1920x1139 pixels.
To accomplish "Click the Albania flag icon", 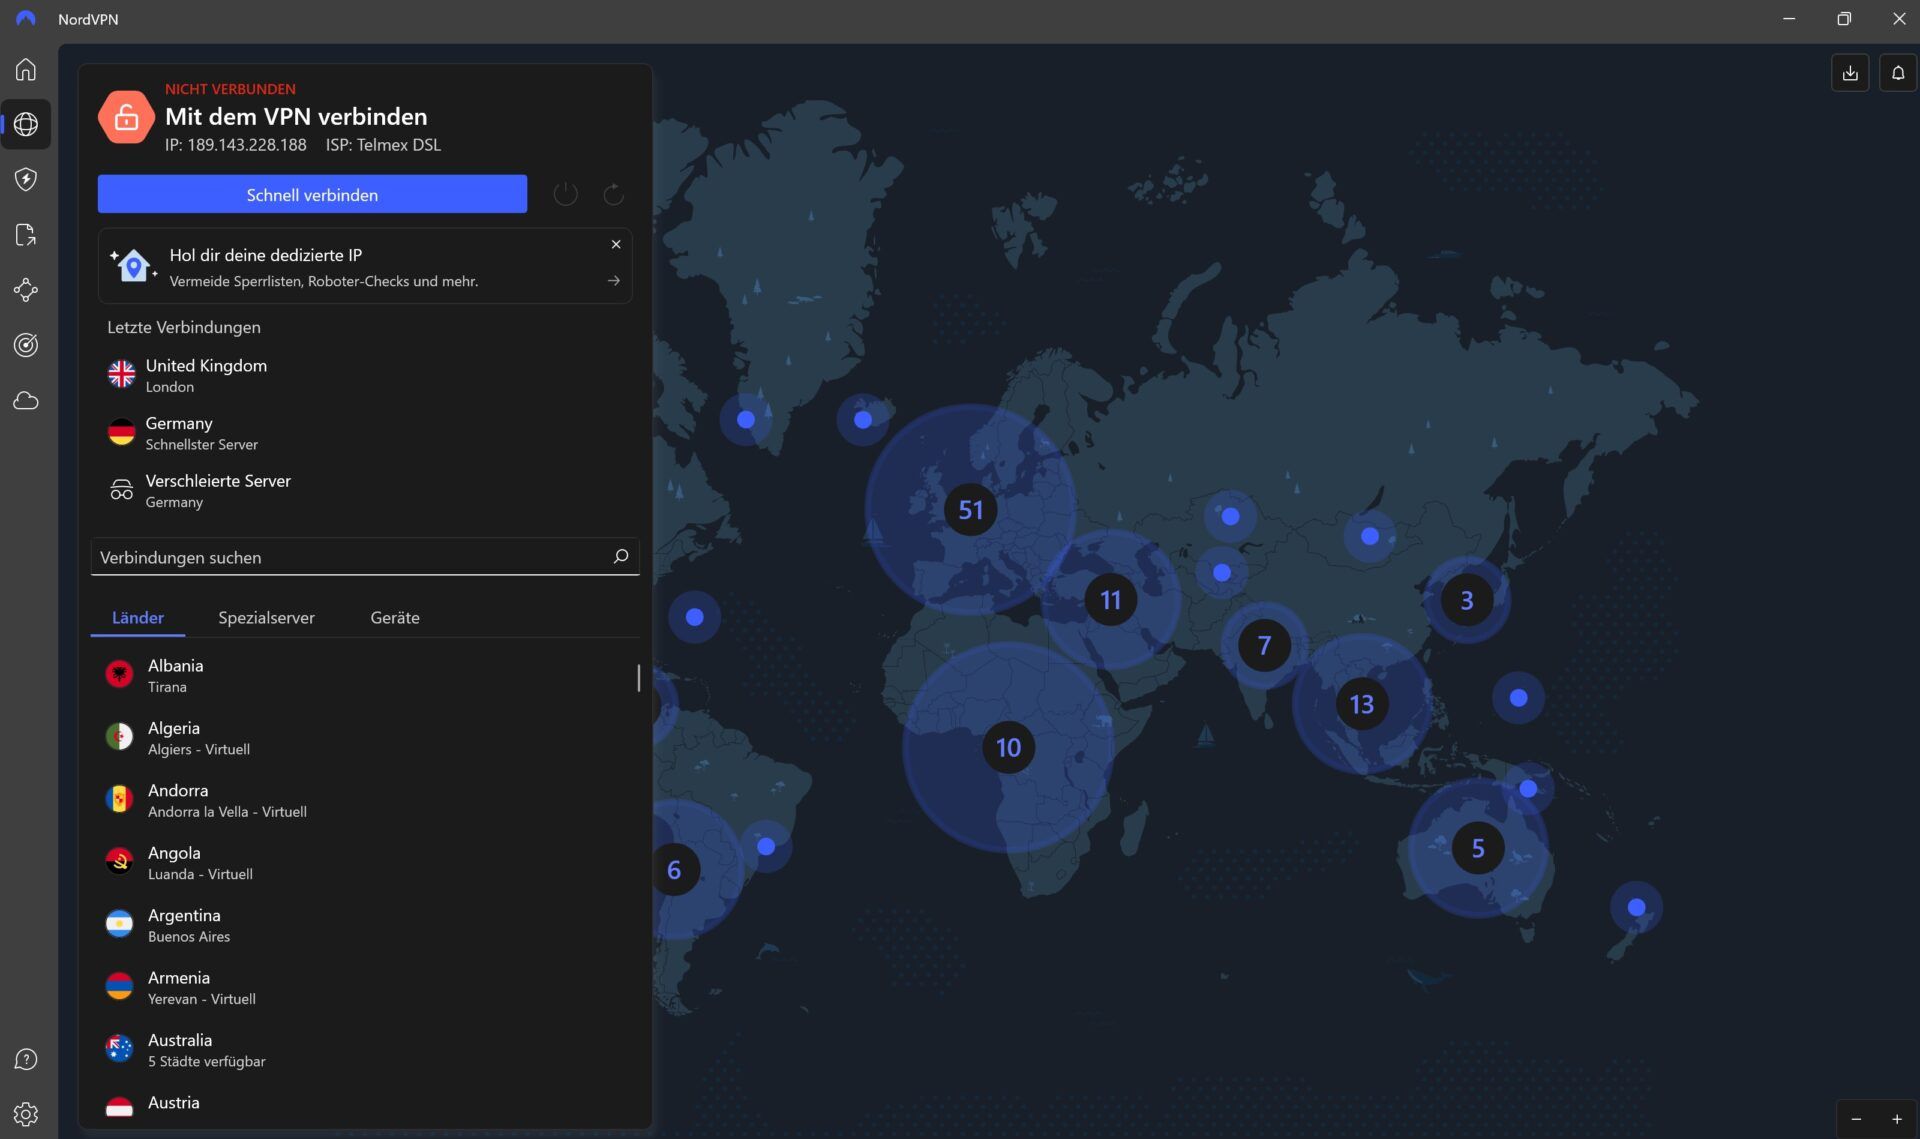I will click(x=119, y=674).
